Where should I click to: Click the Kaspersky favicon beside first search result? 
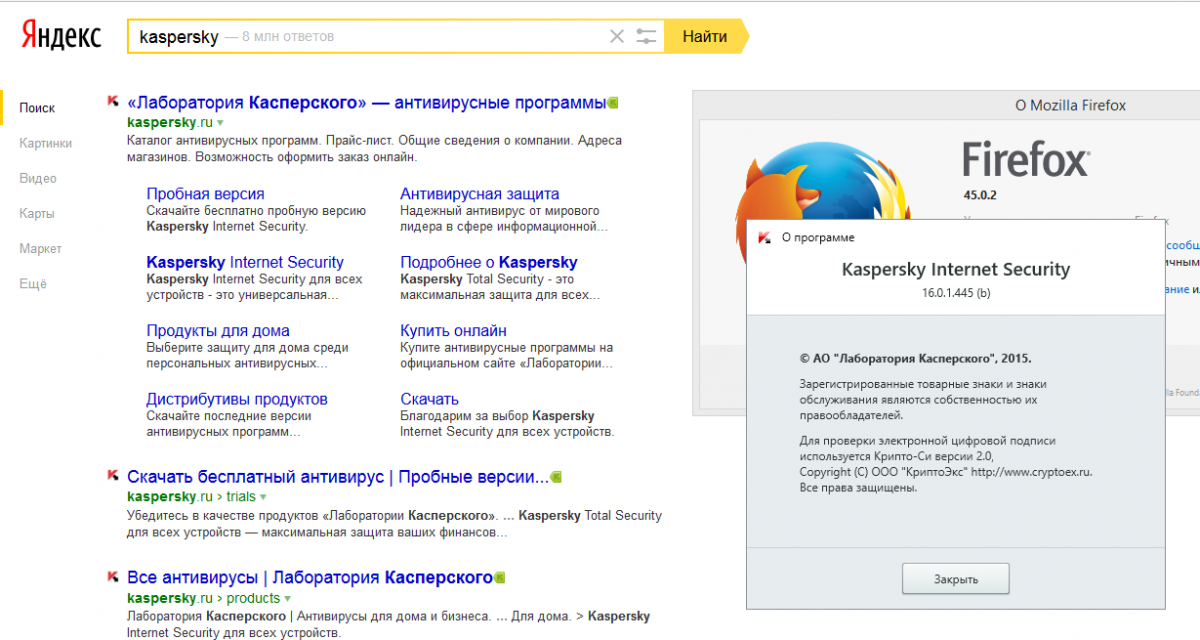[114, 102]
